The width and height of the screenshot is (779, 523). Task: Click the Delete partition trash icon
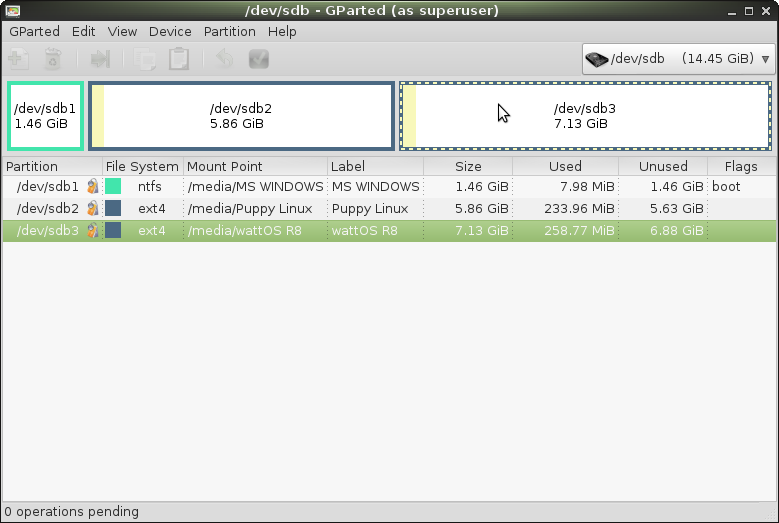(x=53, y=59)
